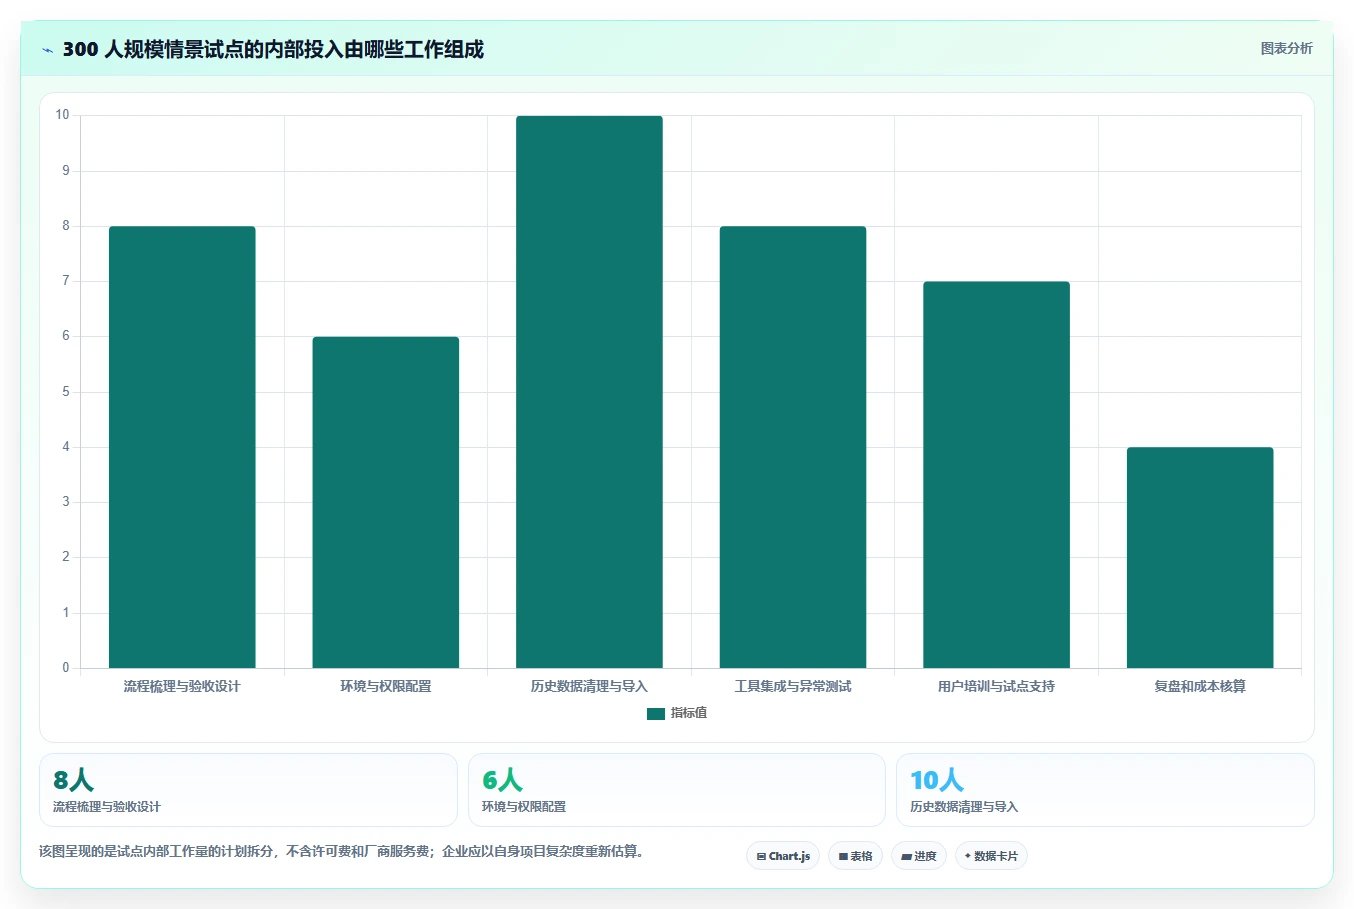The width and height of the screenshot is (1354, 909).
Task: Select the 环境与权限配置 bar
Action: tap(386, 502)
